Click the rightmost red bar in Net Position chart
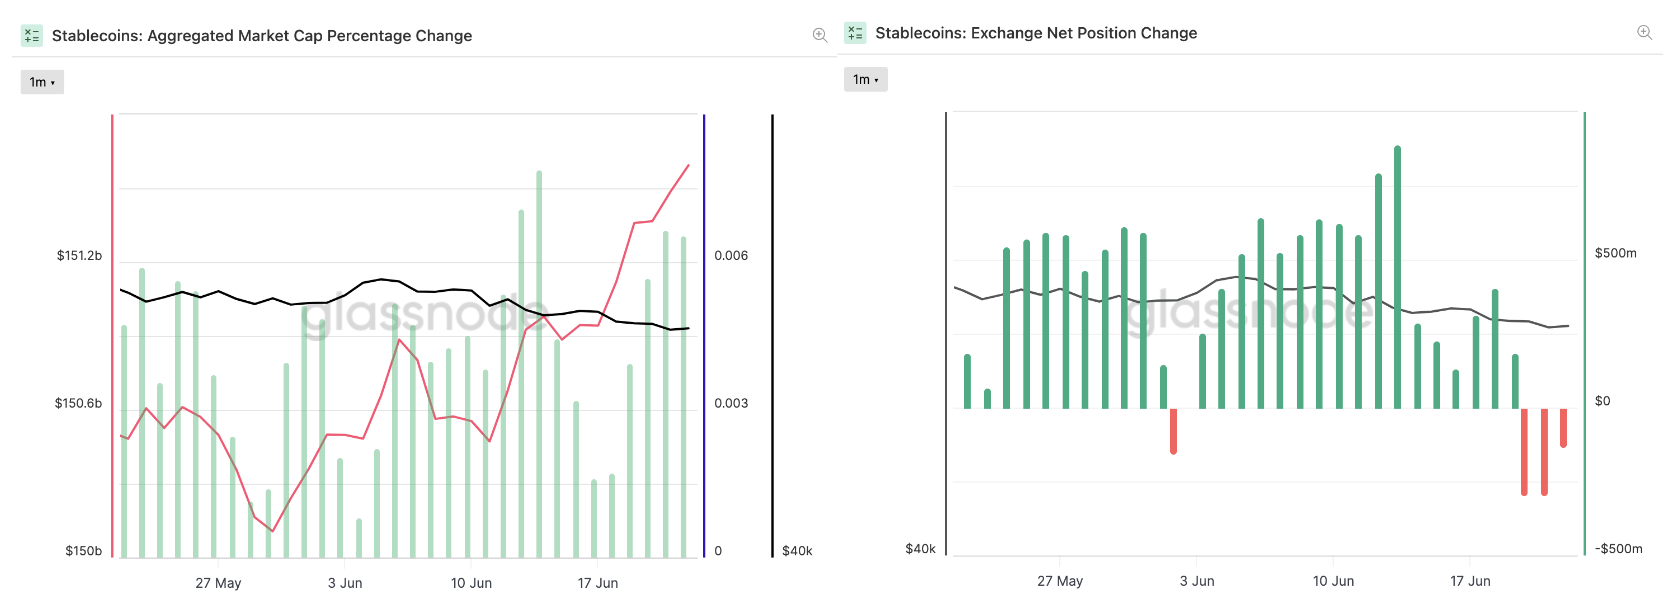Viewport: 1670px width, 608px height. point(1563,428)
